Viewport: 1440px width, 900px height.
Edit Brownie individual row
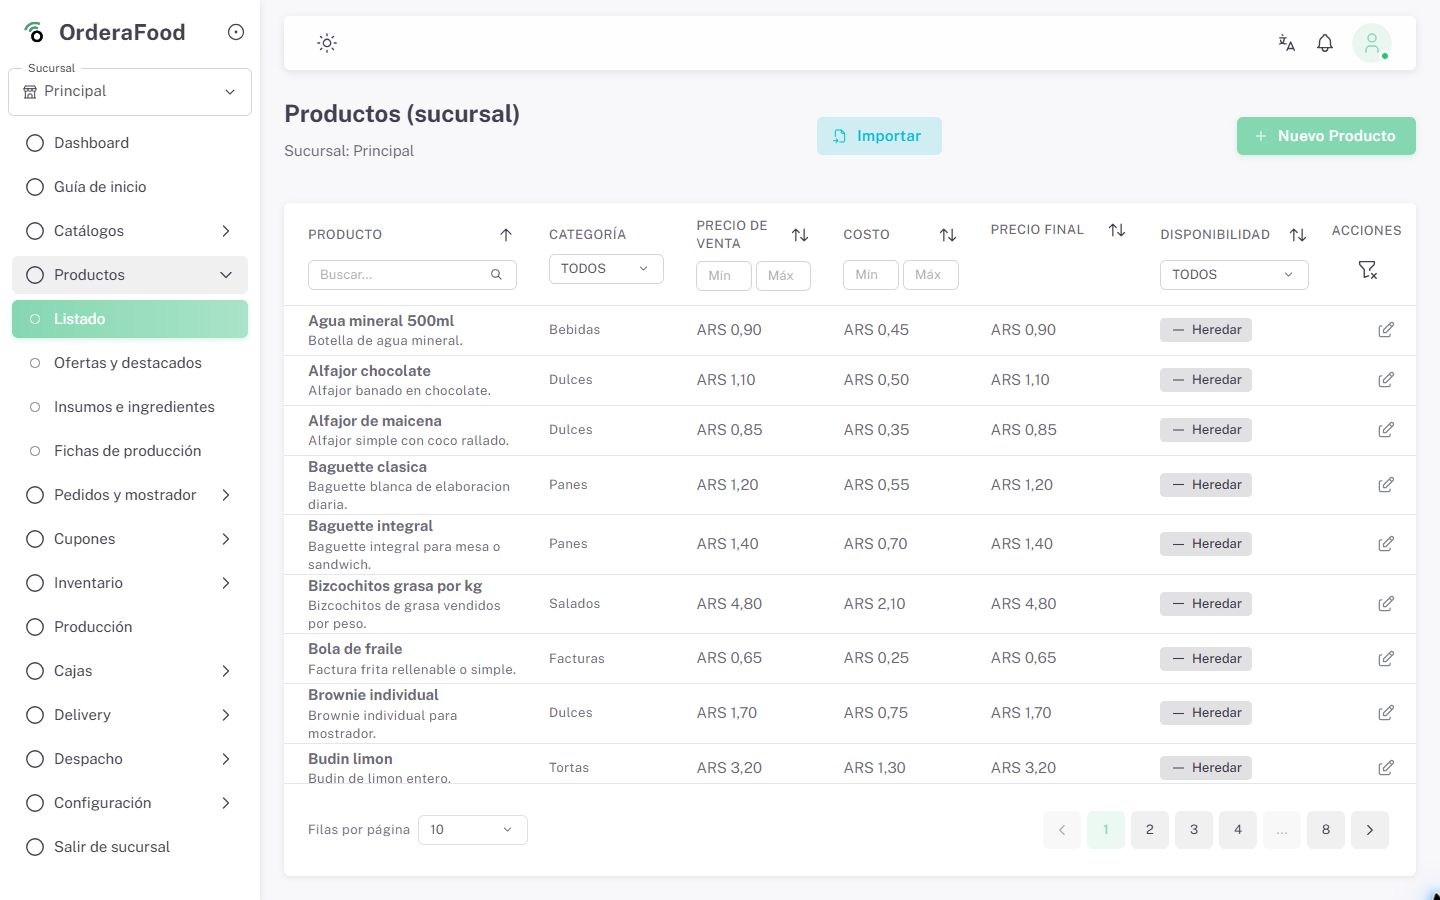pyautogui.click(x=1386, y=713)
